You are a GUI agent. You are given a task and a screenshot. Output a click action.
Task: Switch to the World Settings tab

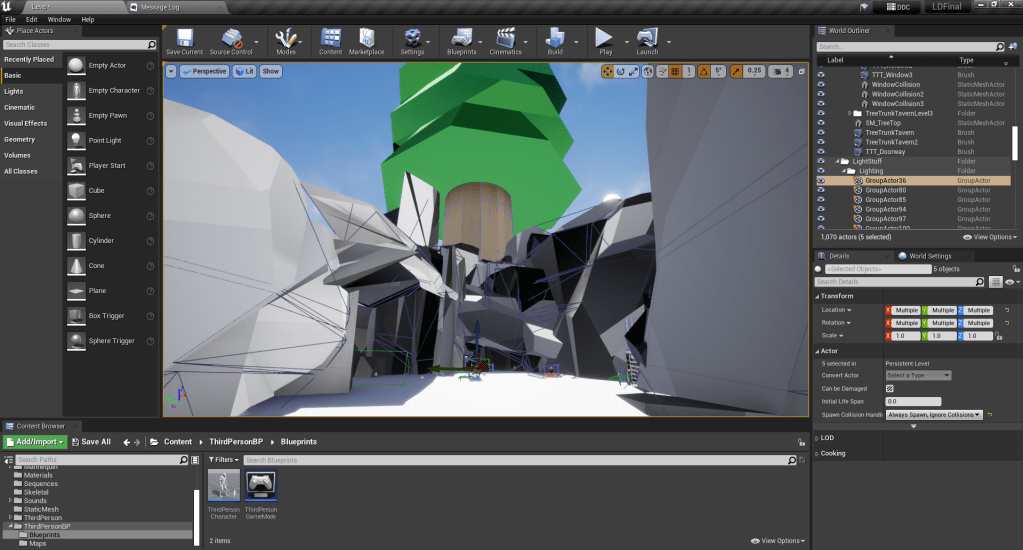(x=929, y=256)
